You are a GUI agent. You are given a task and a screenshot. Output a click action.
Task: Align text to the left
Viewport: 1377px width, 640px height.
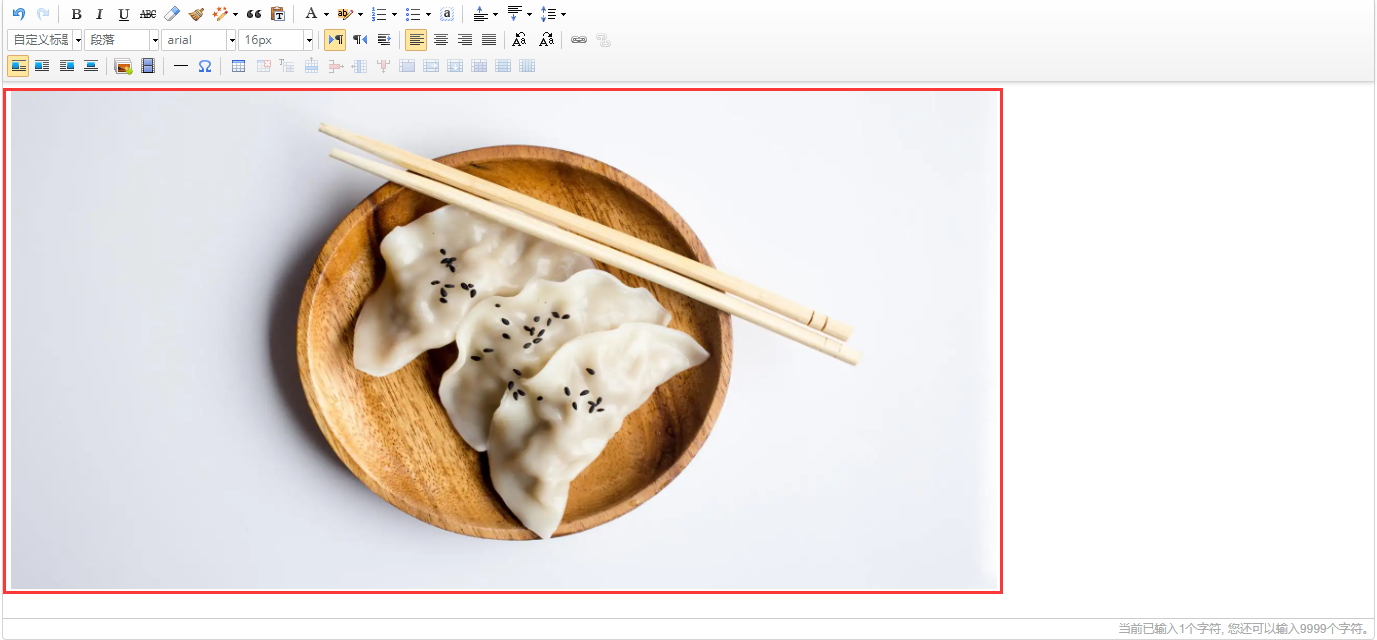[416, 40]
